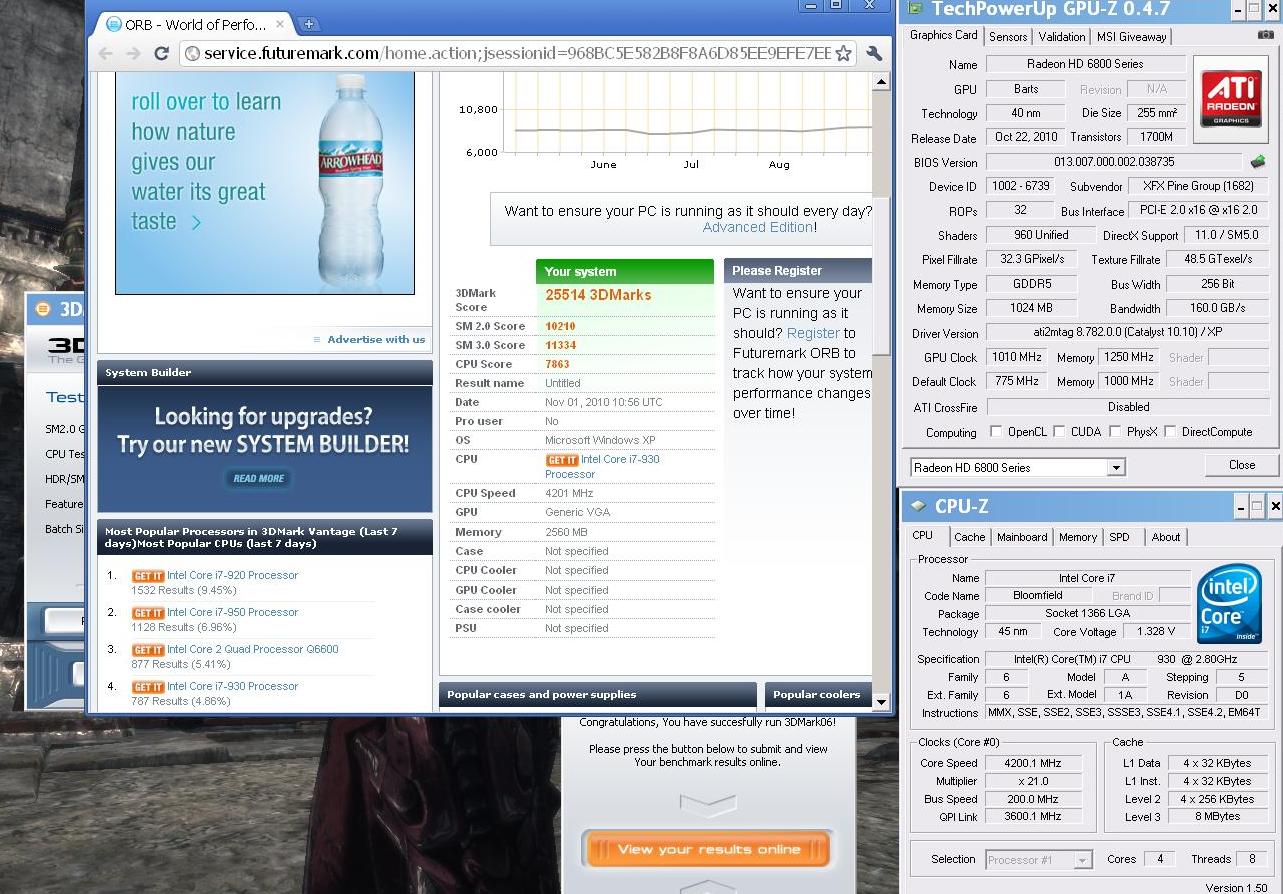Image resolution: width=1283 pixels, height=894 pixels.
Task: Open the Chrome wrench menu
Action: click(x=874, y=53)
